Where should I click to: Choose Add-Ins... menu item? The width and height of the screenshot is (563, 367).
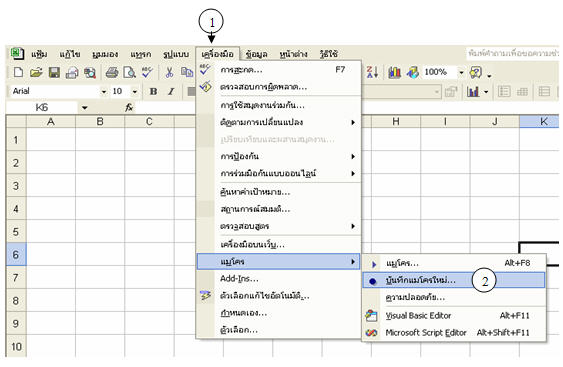point(279,279)
